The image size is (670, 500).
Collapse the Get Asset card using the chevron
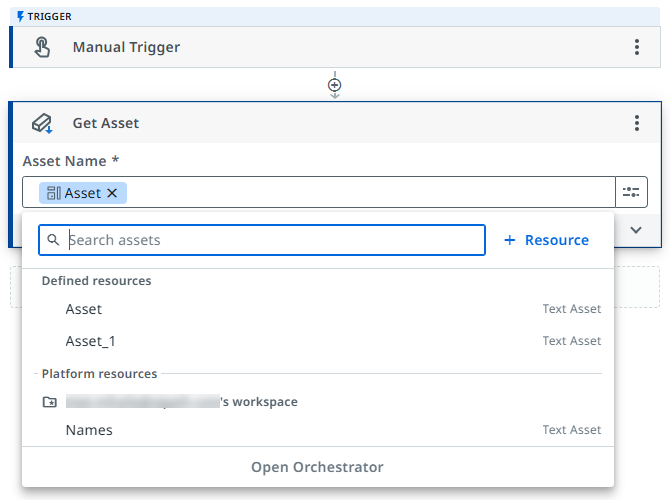(x=636, y=230)
